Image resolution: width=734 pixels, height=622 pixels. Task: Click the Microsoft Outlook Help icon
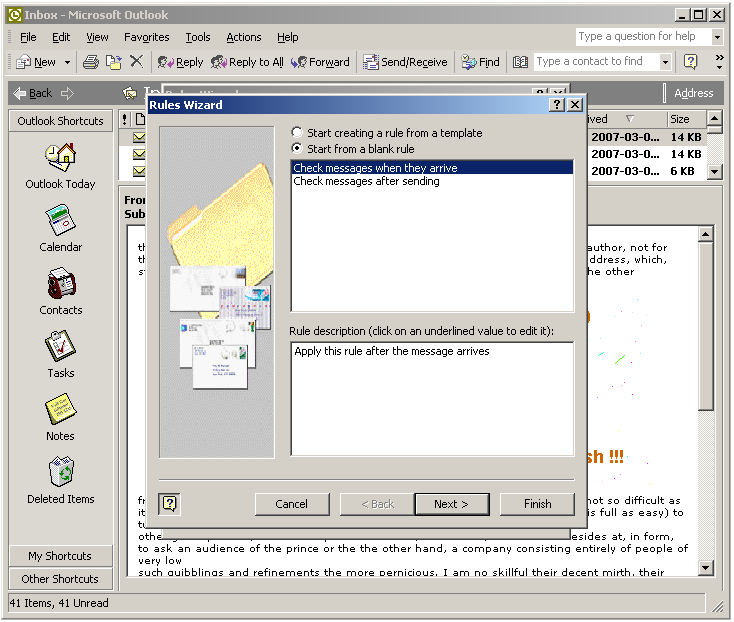[690, 61]
